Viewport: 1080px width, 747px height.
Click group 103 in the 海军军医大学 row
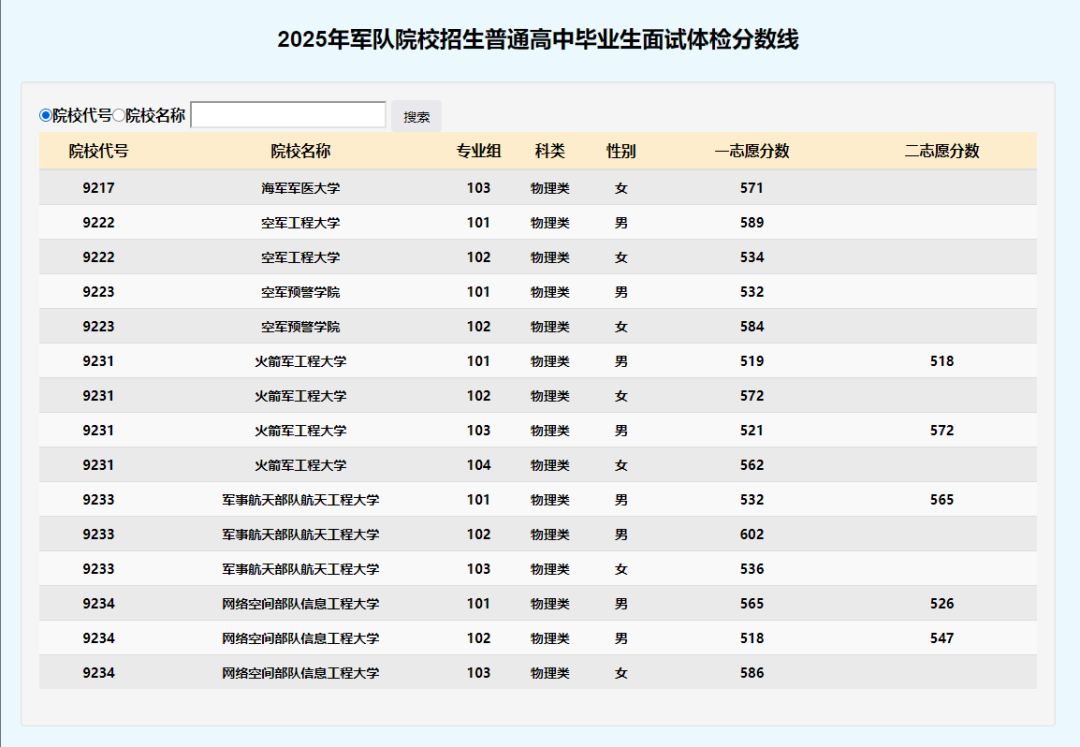(x=479, y=188)
